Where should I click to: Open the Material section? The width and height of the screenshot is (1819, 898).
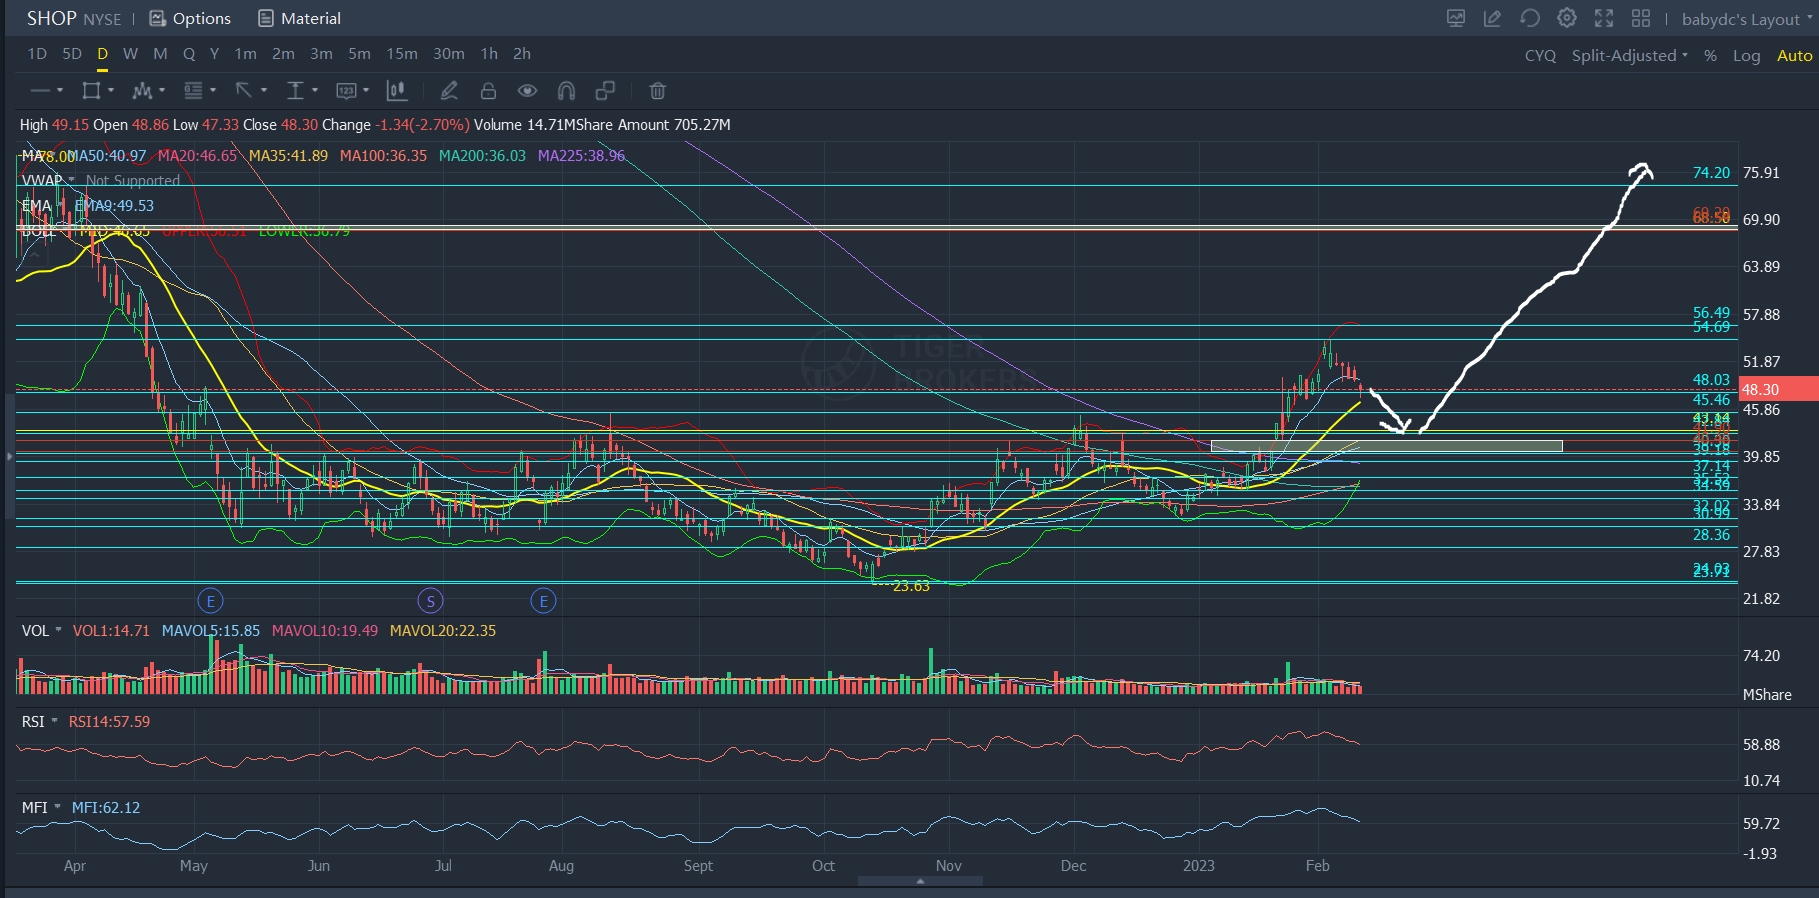click(299, 18)
